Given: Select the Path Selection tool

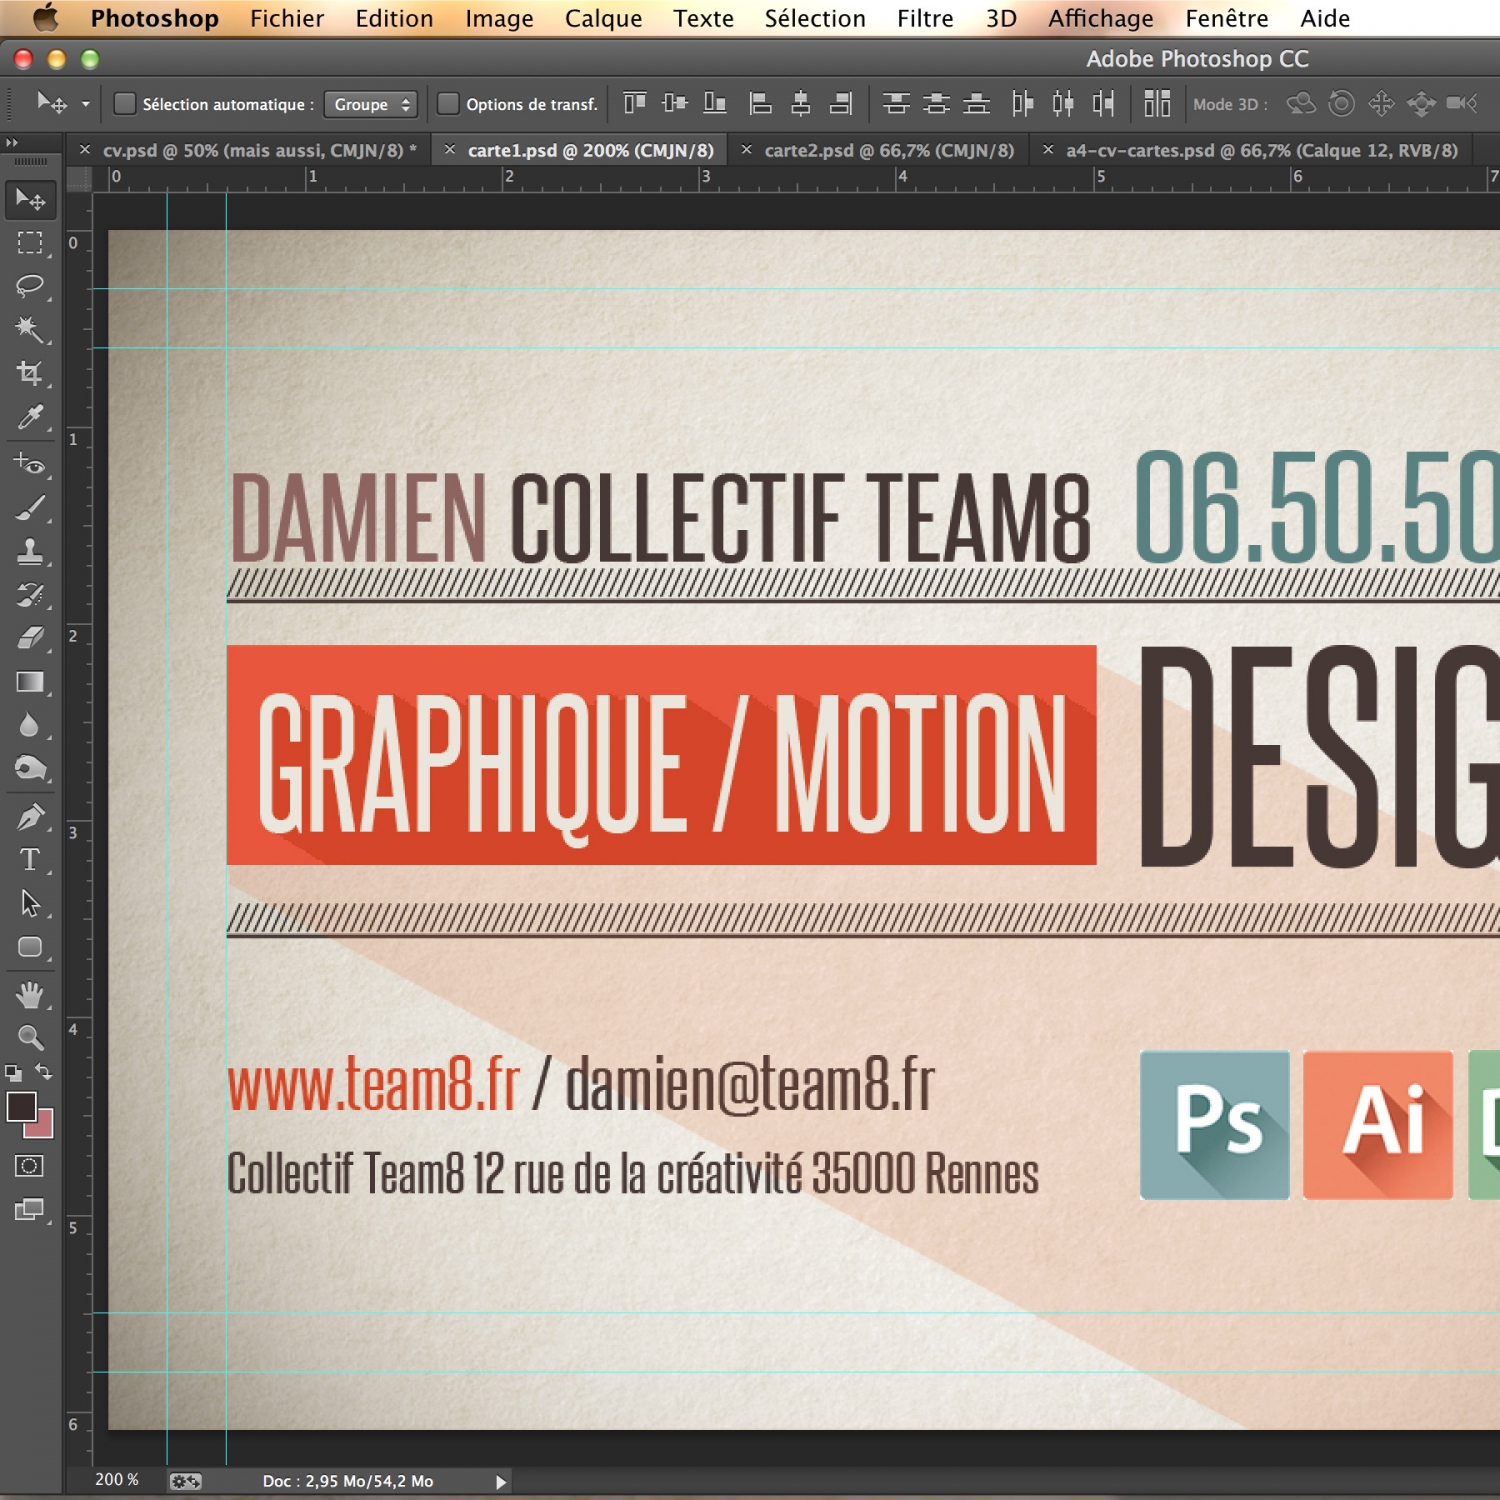Looking at the screenshot, I should pos(30,903).
